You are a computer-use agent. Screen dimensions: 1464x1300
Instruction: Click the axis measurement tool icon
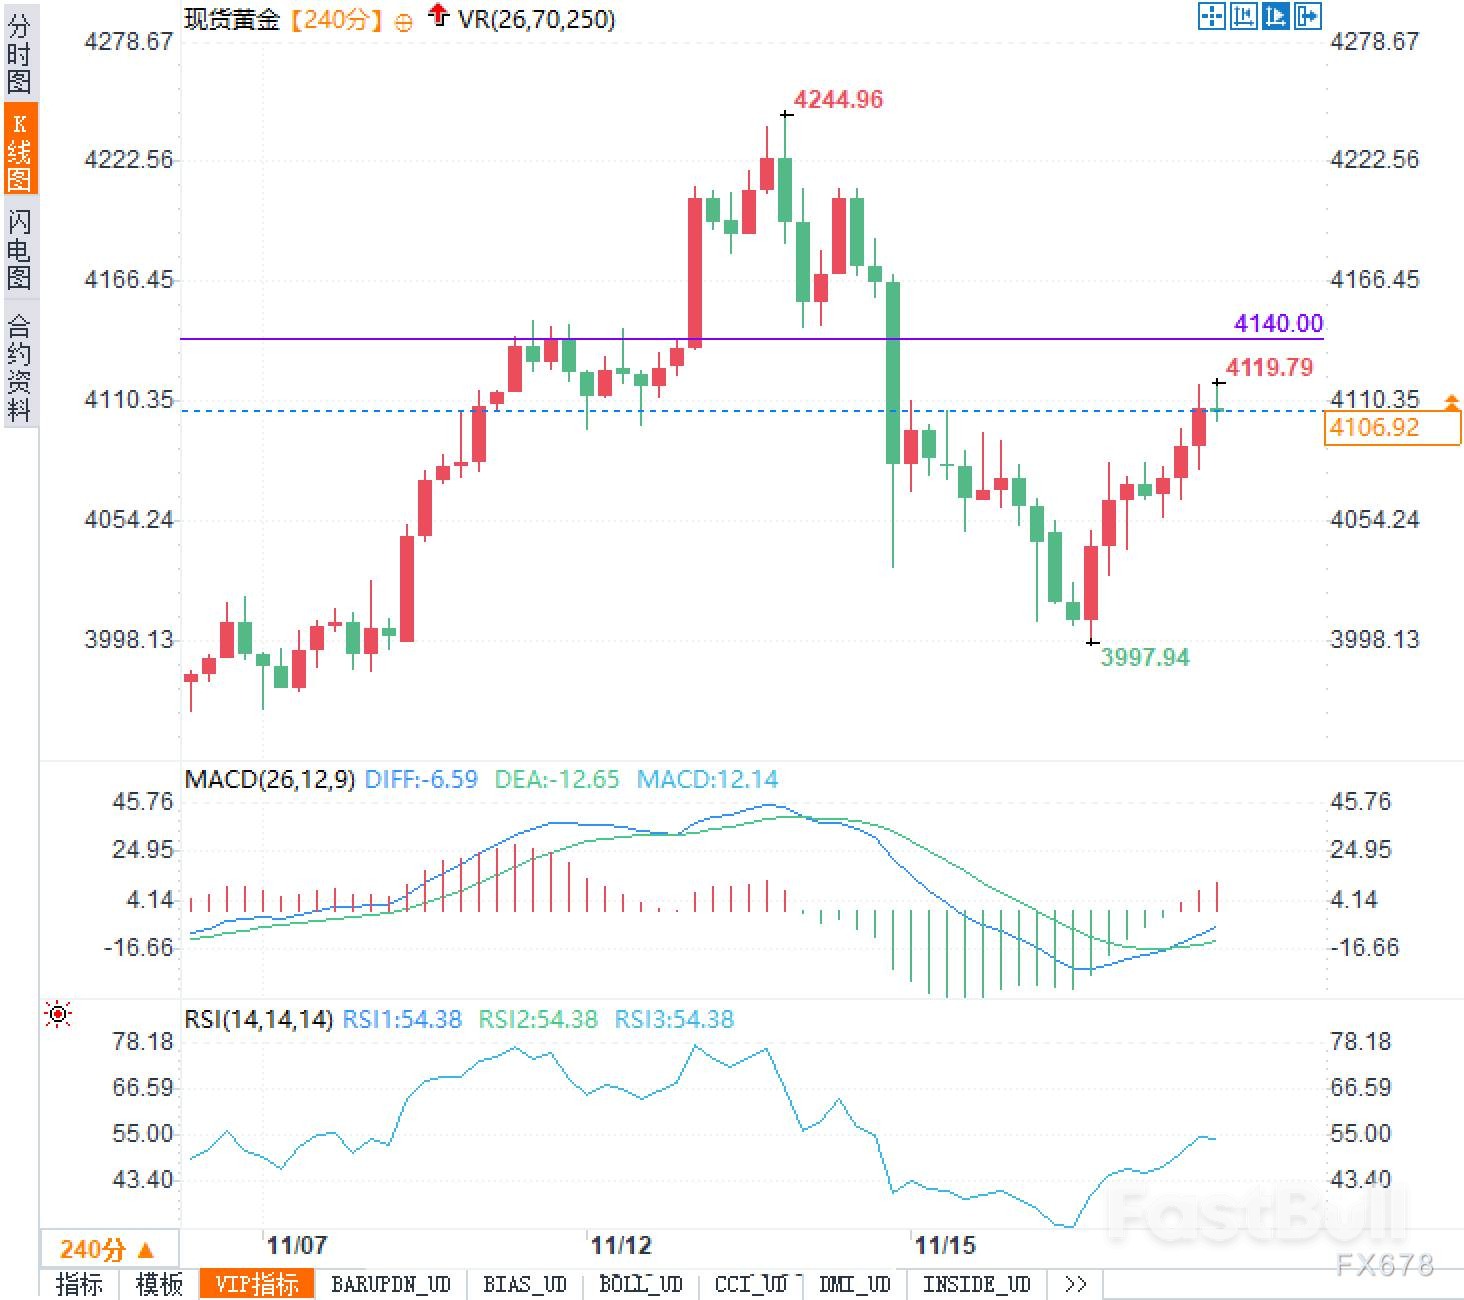coord(1243,16)
